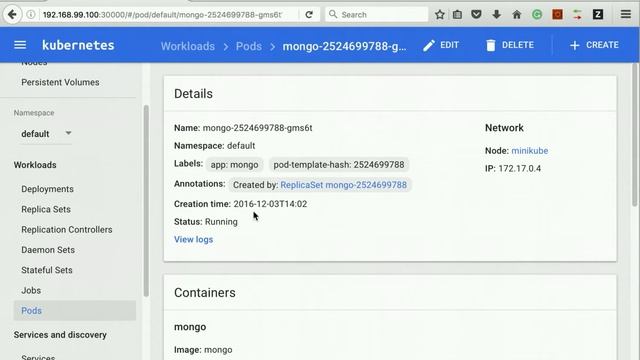
Task: Open Replication Controllers in sidebar
Action: point(67,230)
